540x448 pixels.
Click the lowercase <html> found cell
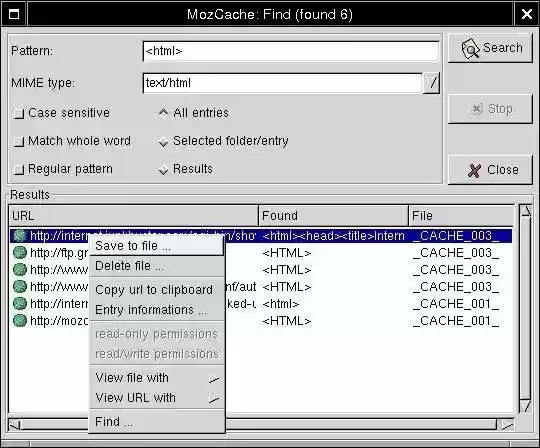coord(281,304)
